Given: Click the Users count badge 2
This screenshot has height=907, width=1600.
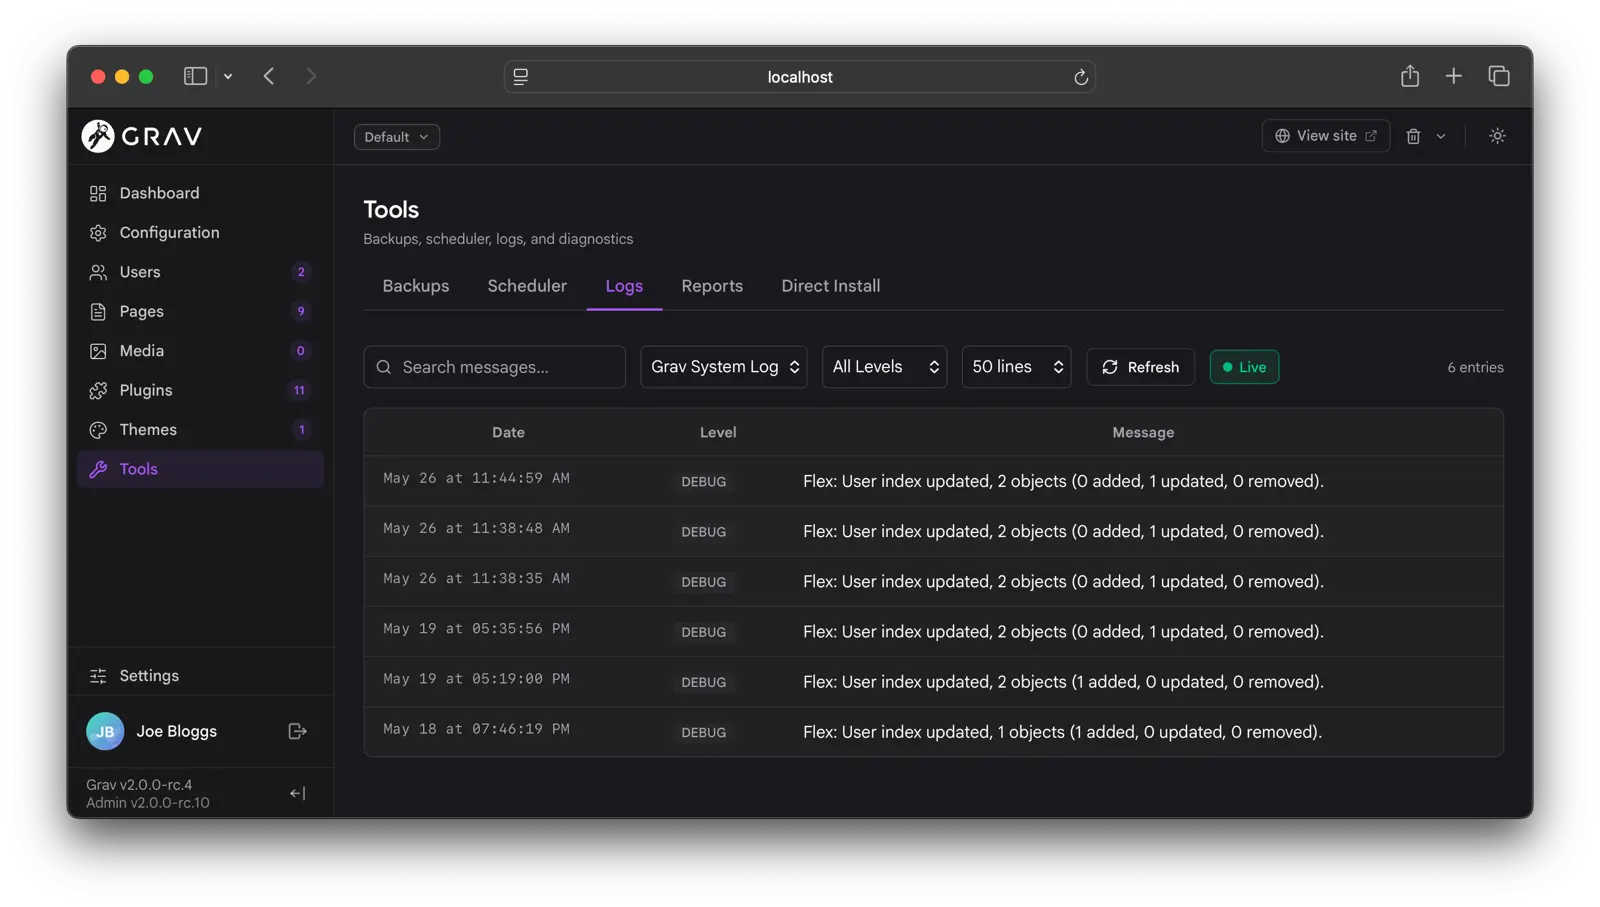Looking at the screenshot, I should (301, 272).
